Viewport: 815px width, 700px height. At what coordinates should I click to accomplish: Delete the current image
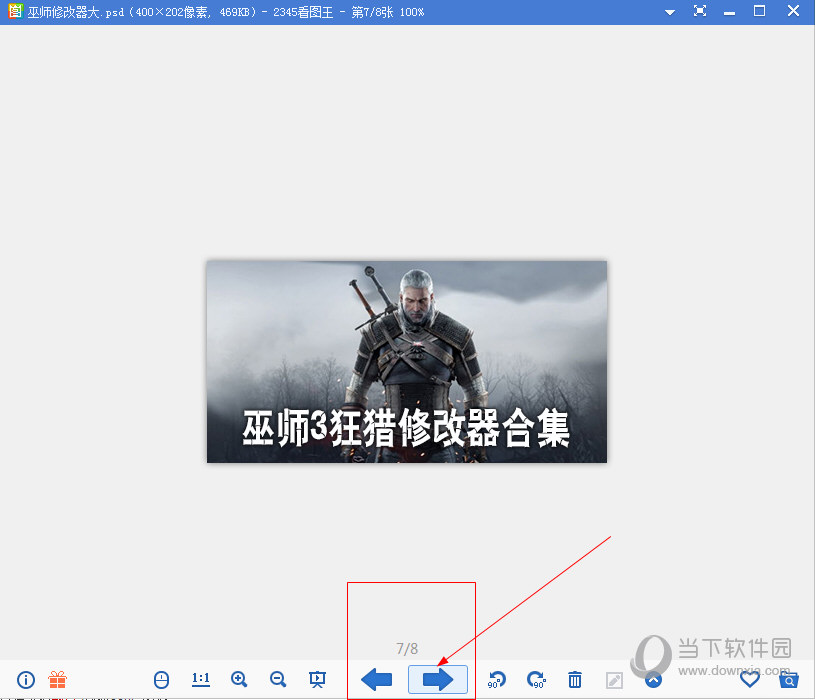tap(575, 680)
